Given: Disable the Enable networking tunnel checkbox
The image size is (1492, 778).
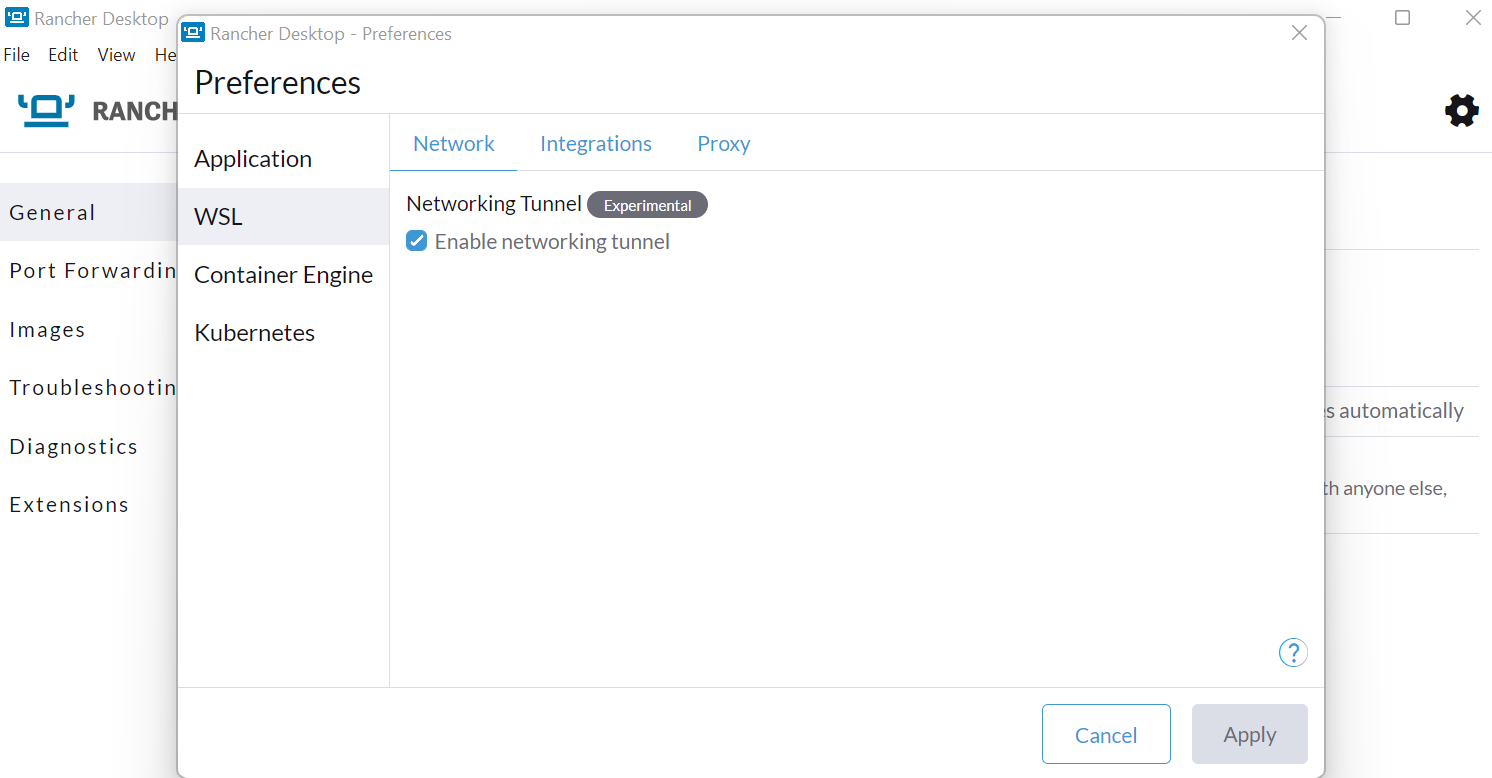Looking at the screenshot, I should (417, 241).
